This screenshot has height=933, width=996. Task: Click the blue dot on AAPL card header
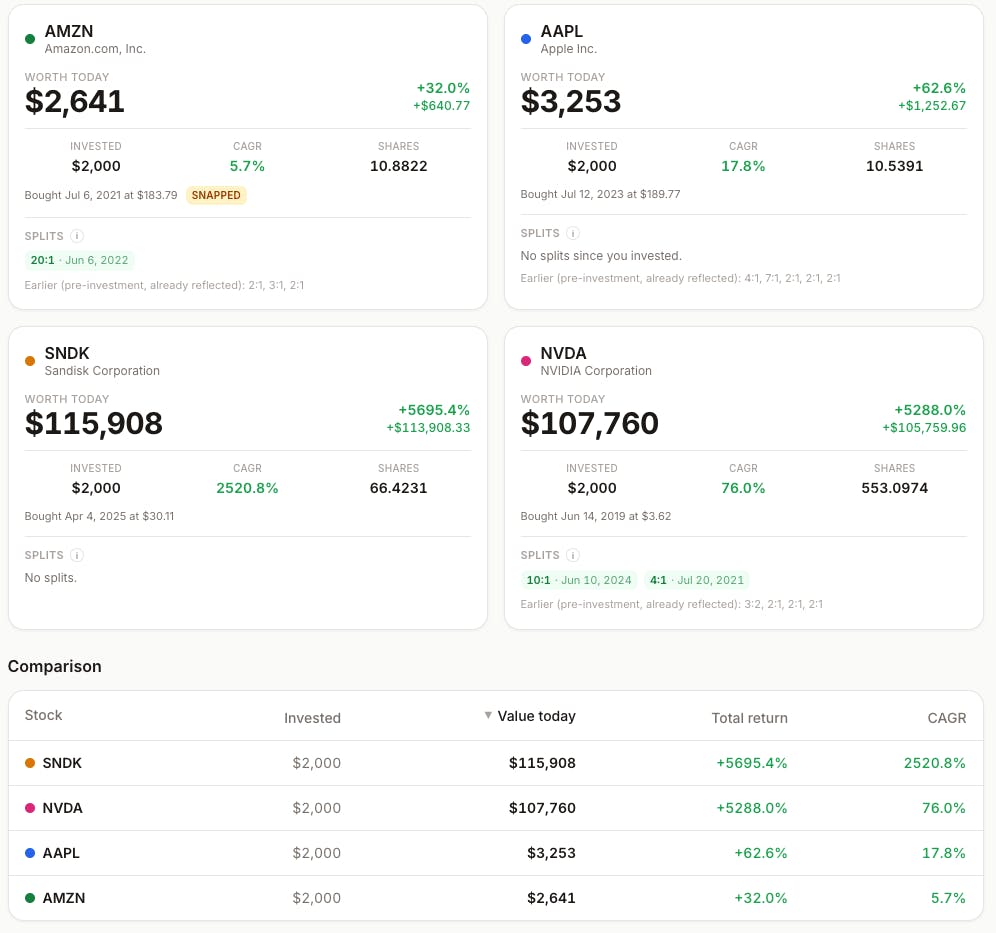pyautogui.click(x=526, y=39)
